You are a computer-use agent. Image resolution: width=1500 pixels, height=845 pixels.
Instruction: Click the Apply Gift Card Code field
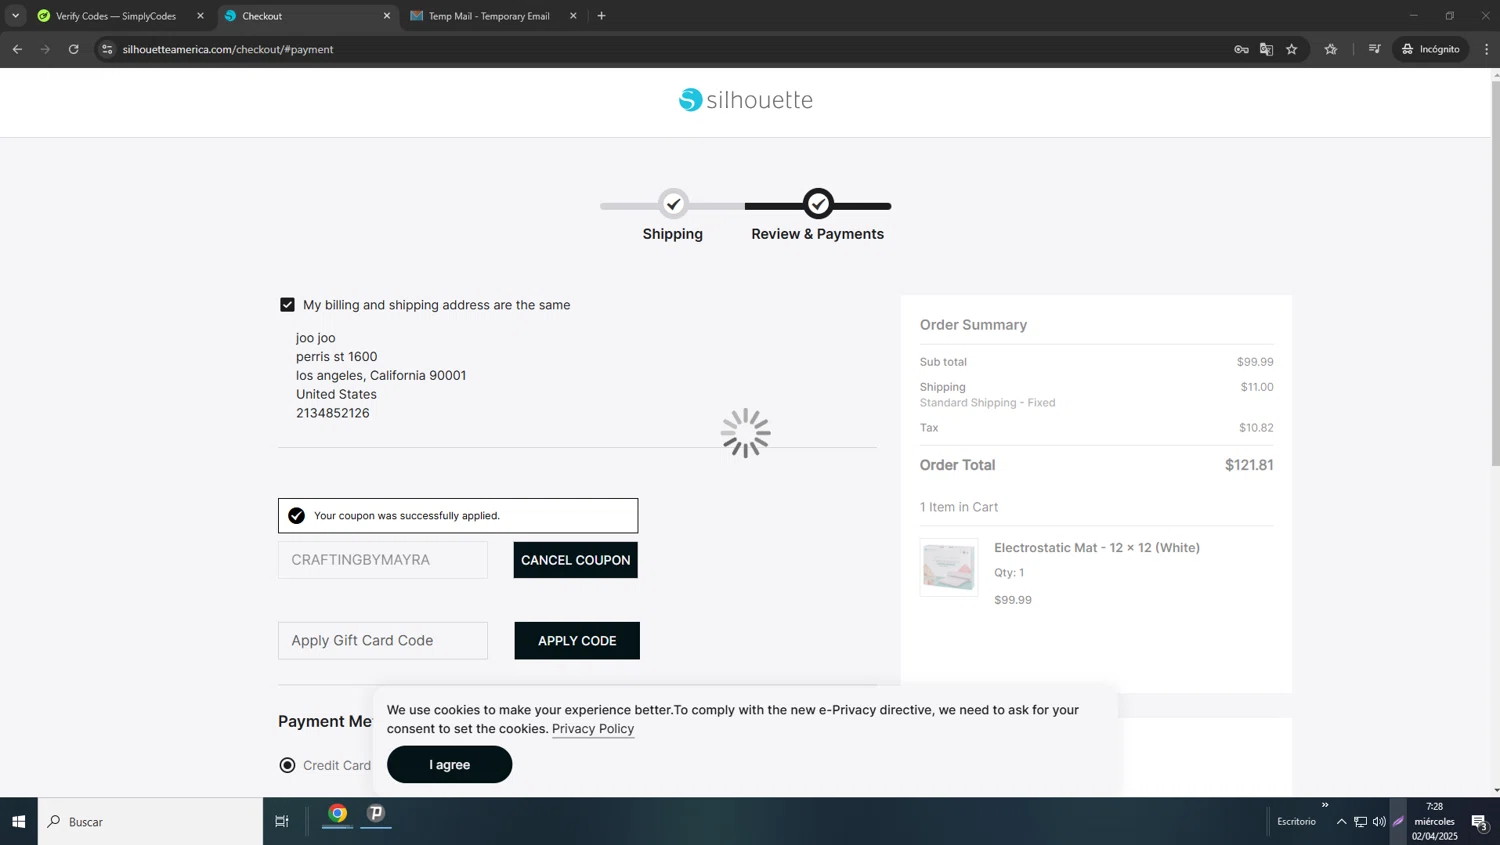[383, 641]
